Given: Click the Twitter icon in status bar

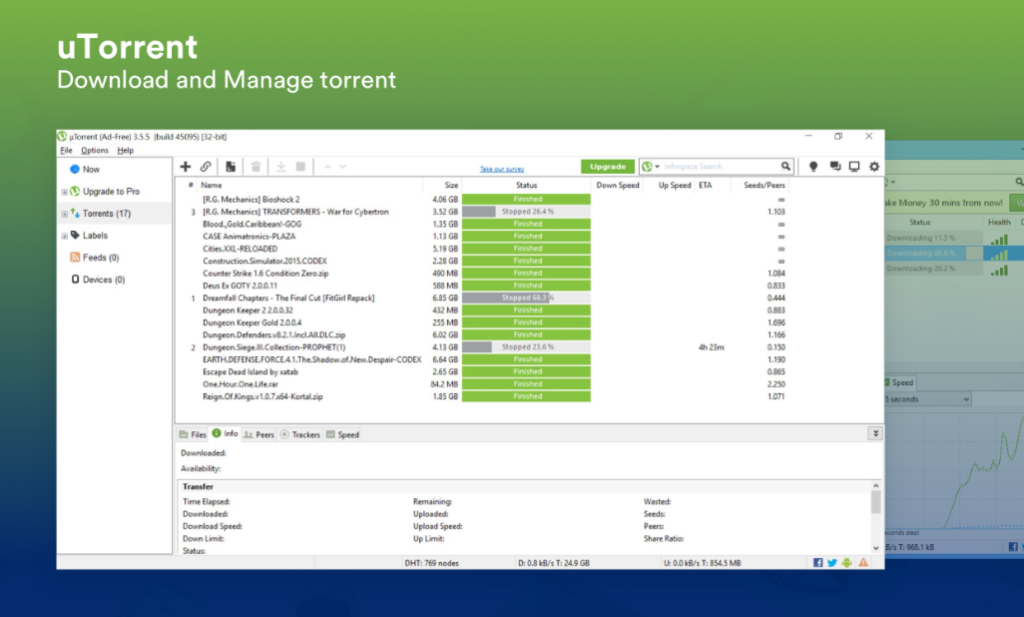Looking at the screenshot, I should pos(832,563).
